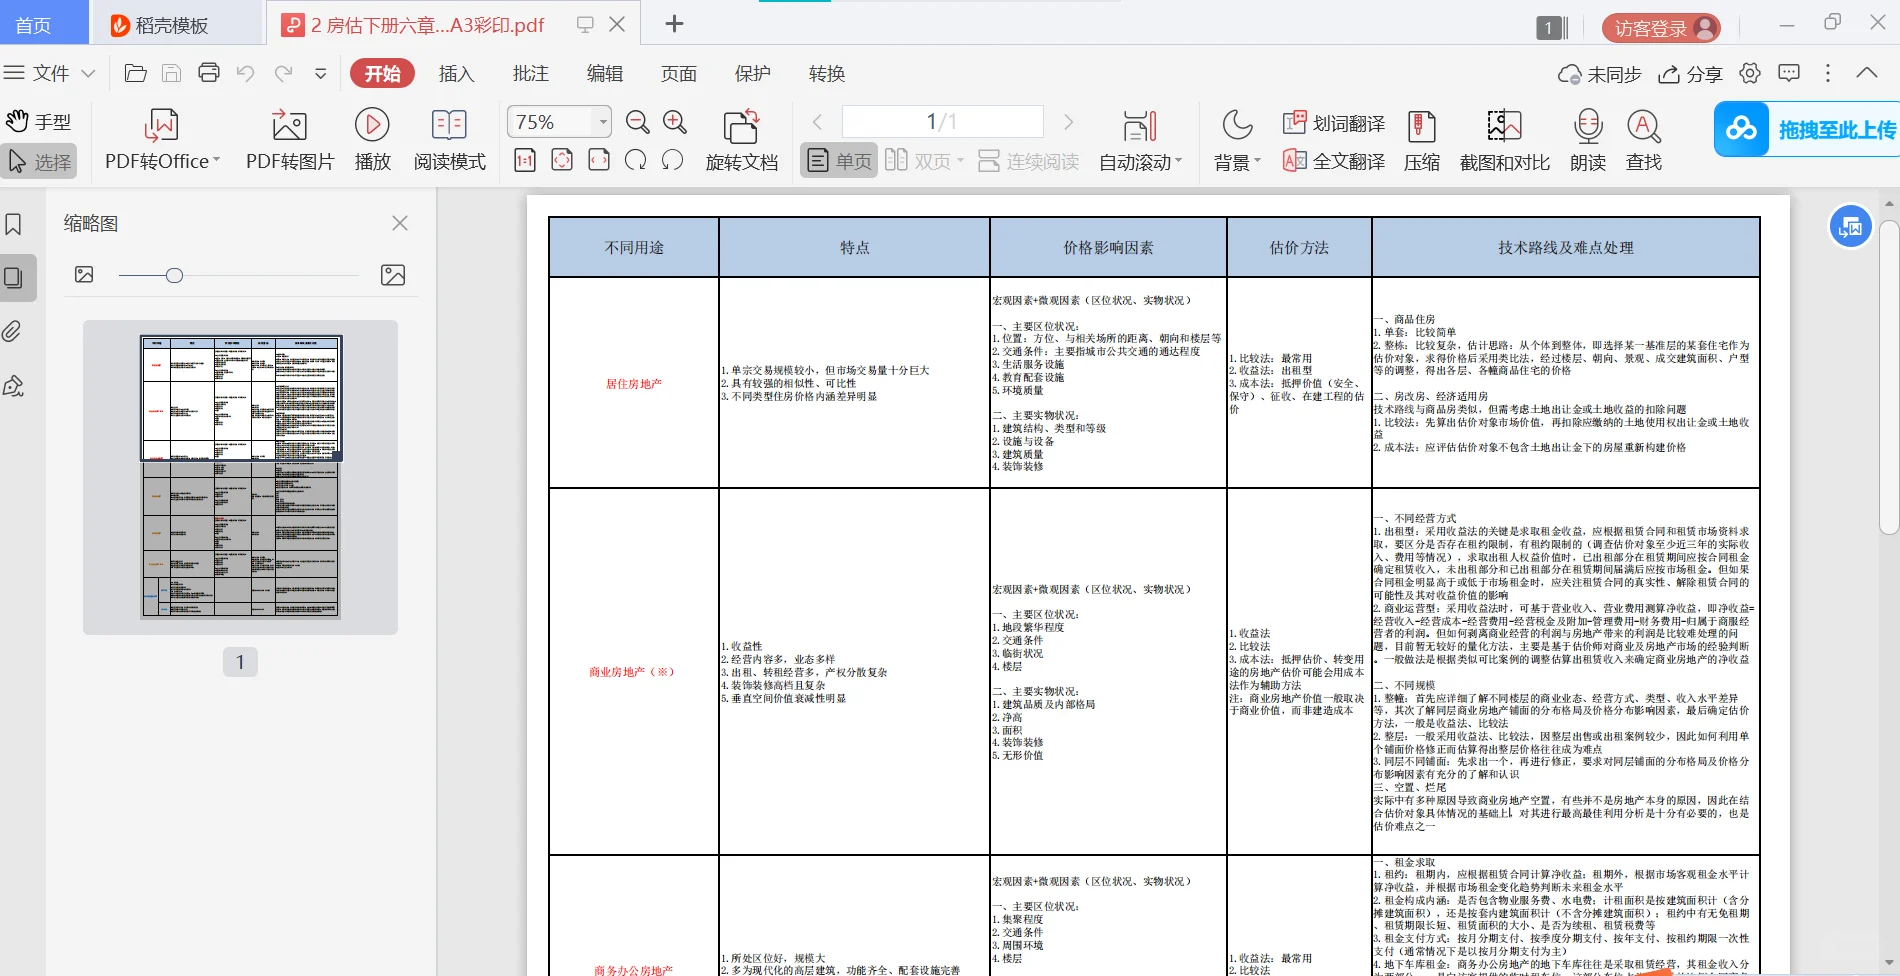Open the feedback chat bubble icon
This screenshot has height=976, width=1900.
tap(1789, 73)
